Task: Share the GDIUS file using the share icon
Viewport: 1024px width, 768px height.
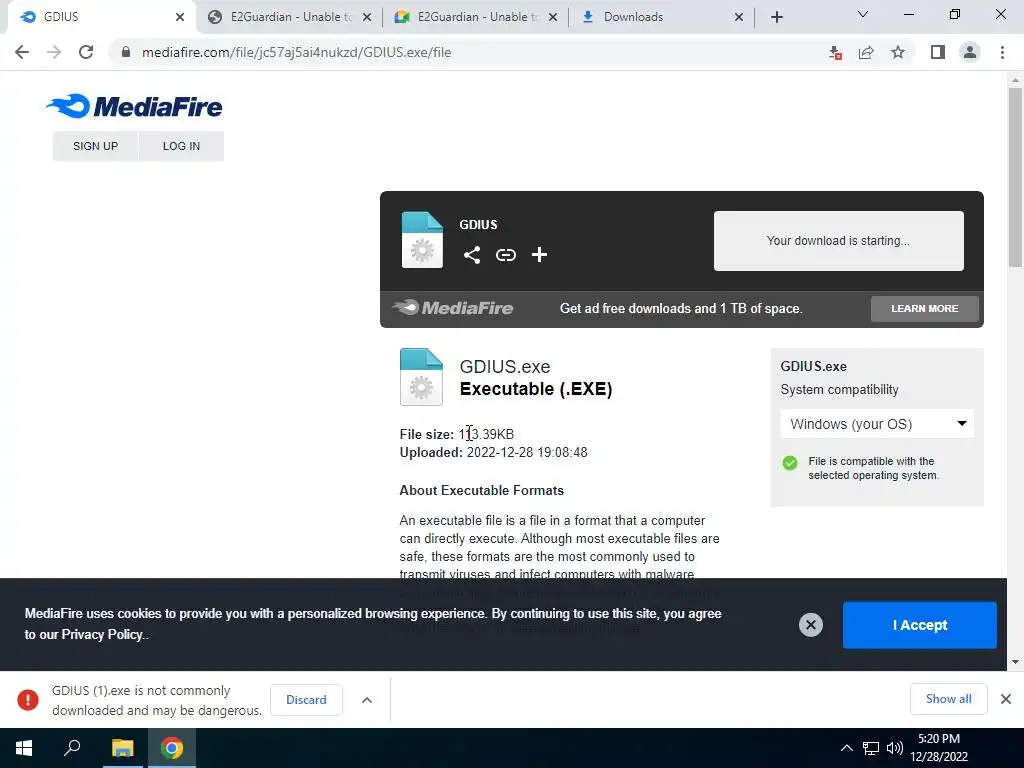Action: 472,255
